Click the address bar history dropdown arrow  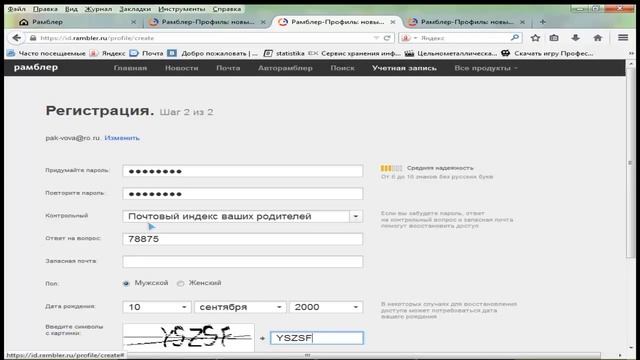(376, 38)
